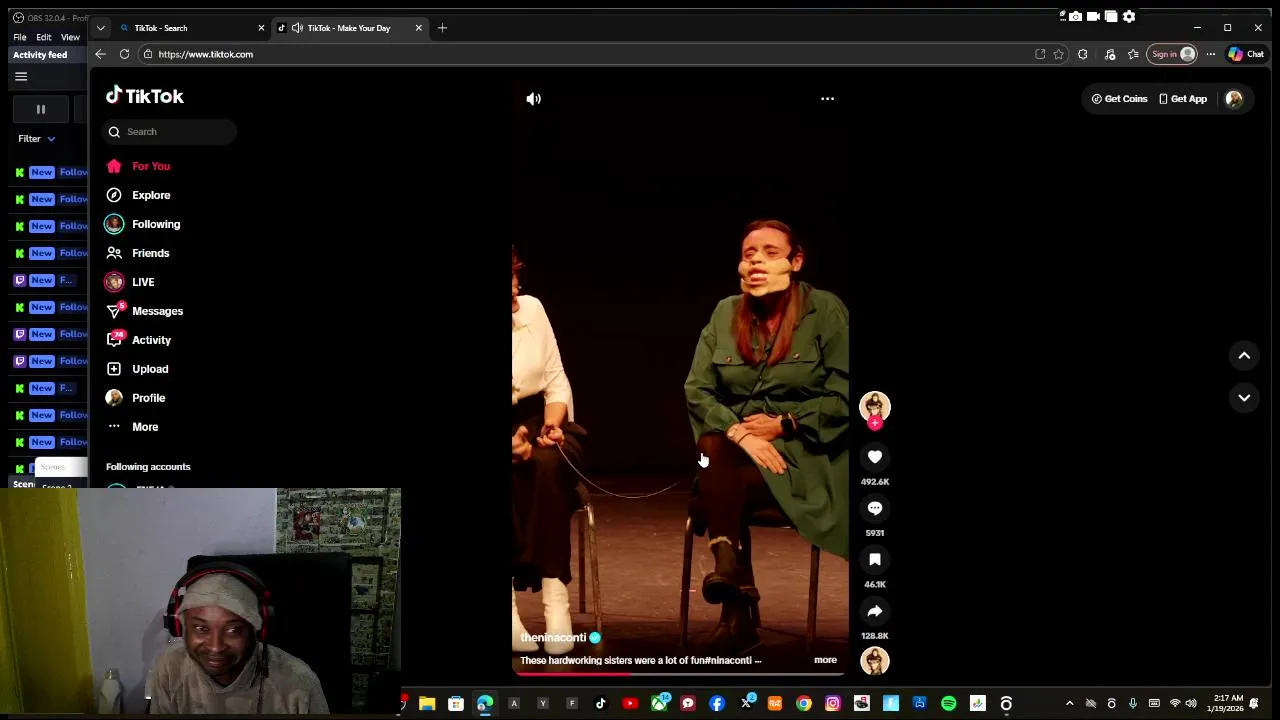1280x720 pixels.
Task: Open comments on the theninaconti video
Action: tap(875, 508)
